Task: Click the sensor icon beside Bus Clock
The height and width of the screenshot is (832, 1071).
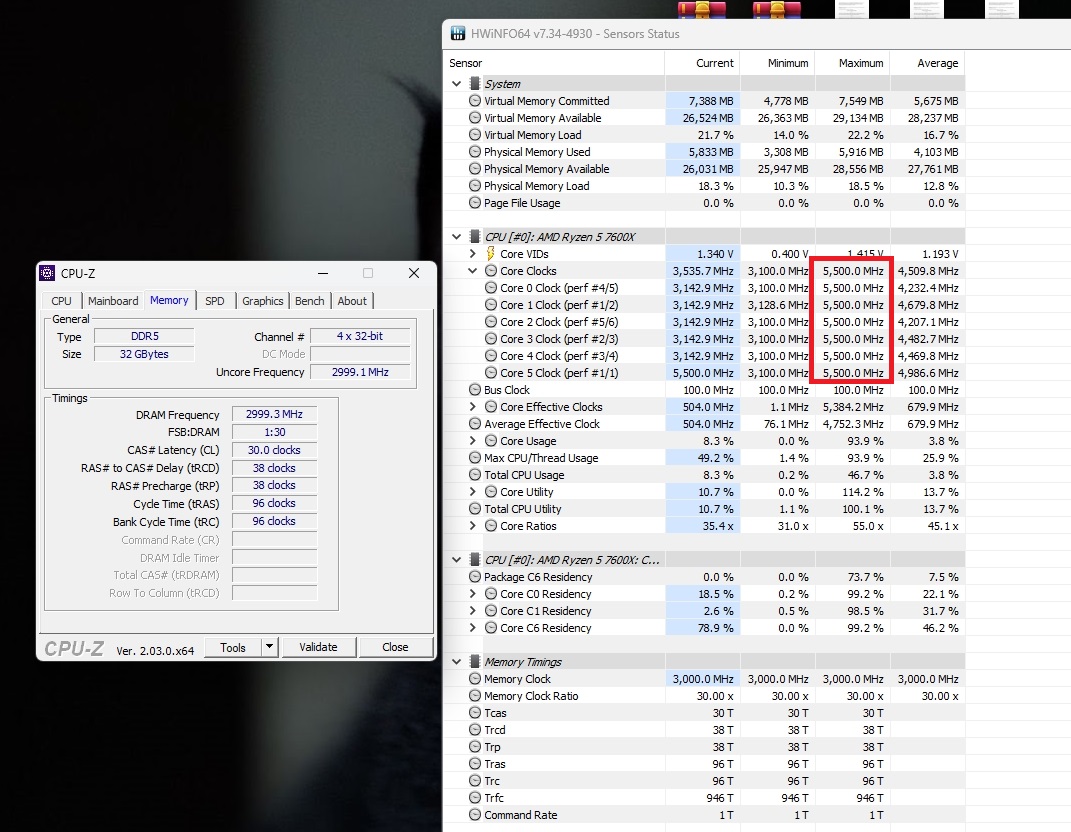Action: pyautogui.click(x=475, y=389)
